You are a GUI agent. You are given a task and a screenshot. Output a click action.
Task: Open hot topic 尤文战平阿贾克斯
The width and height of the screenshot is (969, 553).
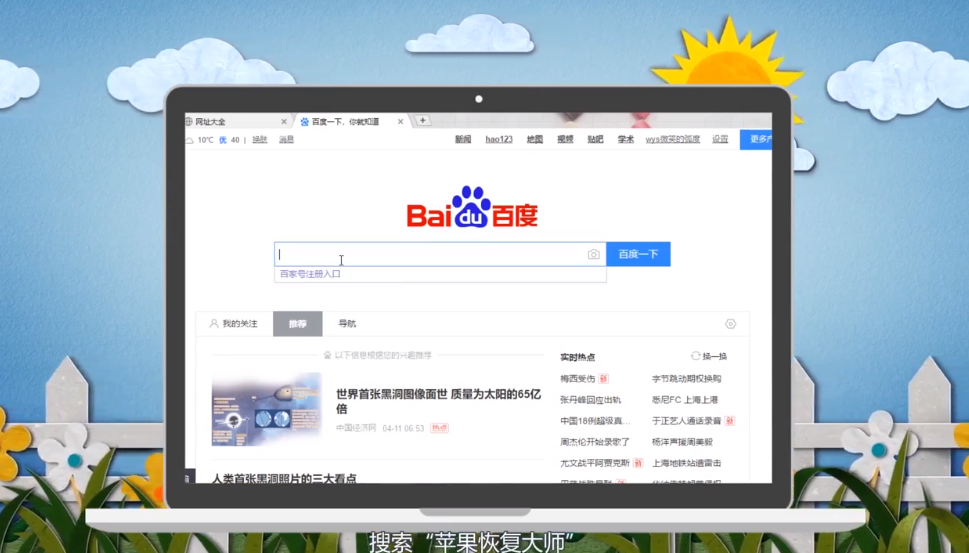(x=595, y=463)
